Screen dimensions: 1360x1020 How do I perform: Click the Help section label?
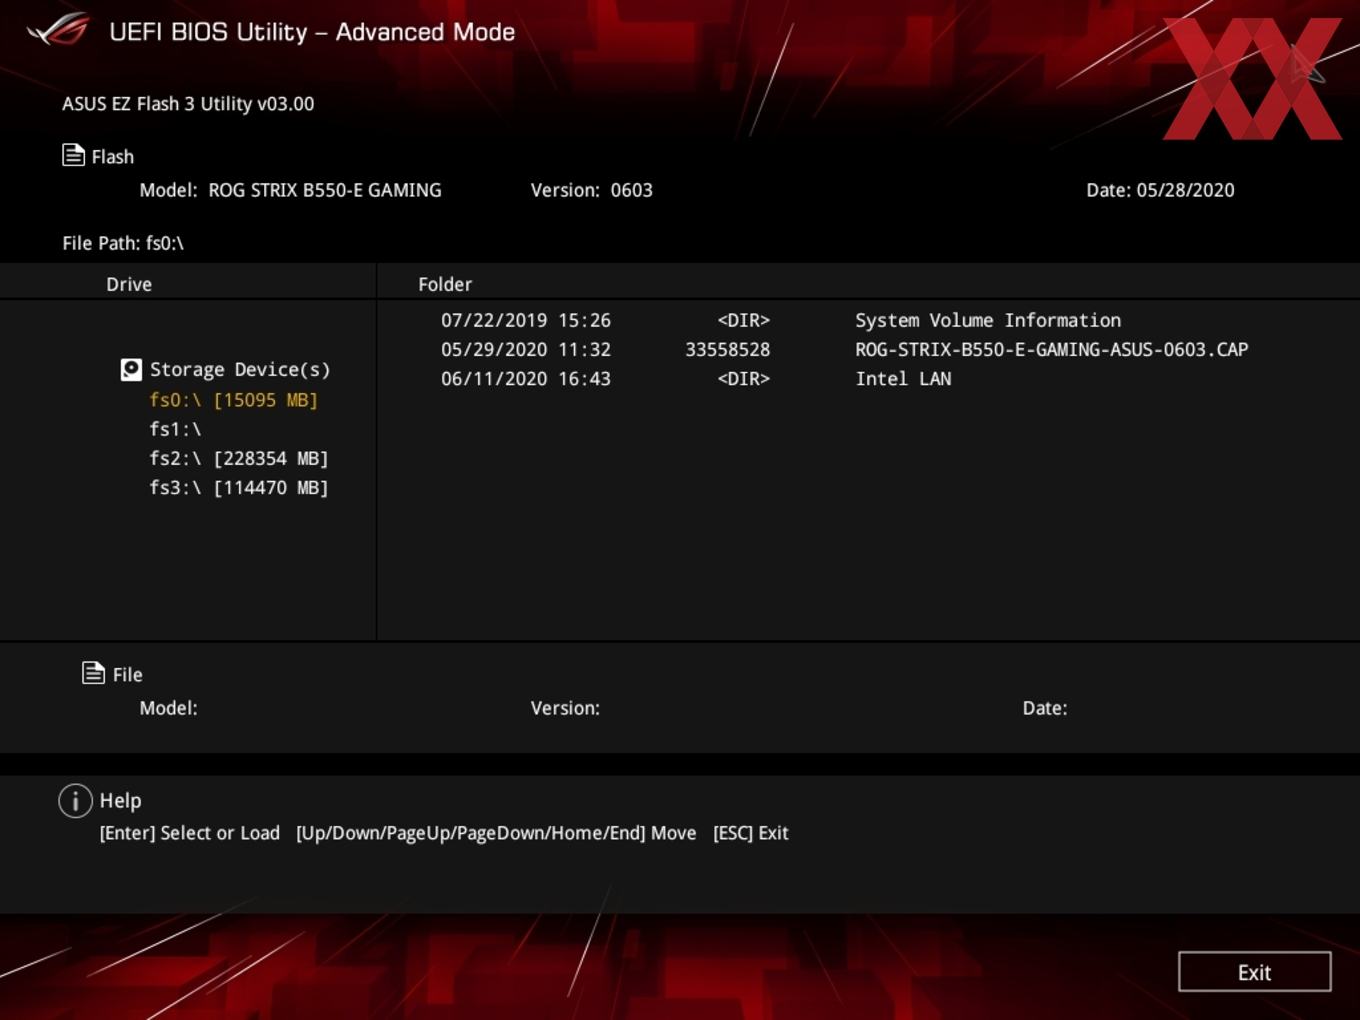coord(120,801)
